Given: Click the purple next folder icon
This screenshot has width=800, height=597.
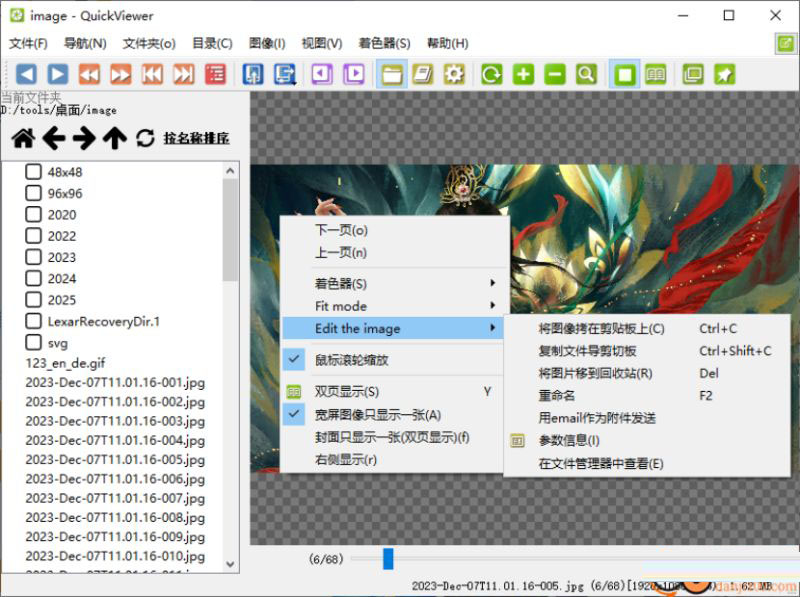Looking at the screenshot, I should pos(354,74).
